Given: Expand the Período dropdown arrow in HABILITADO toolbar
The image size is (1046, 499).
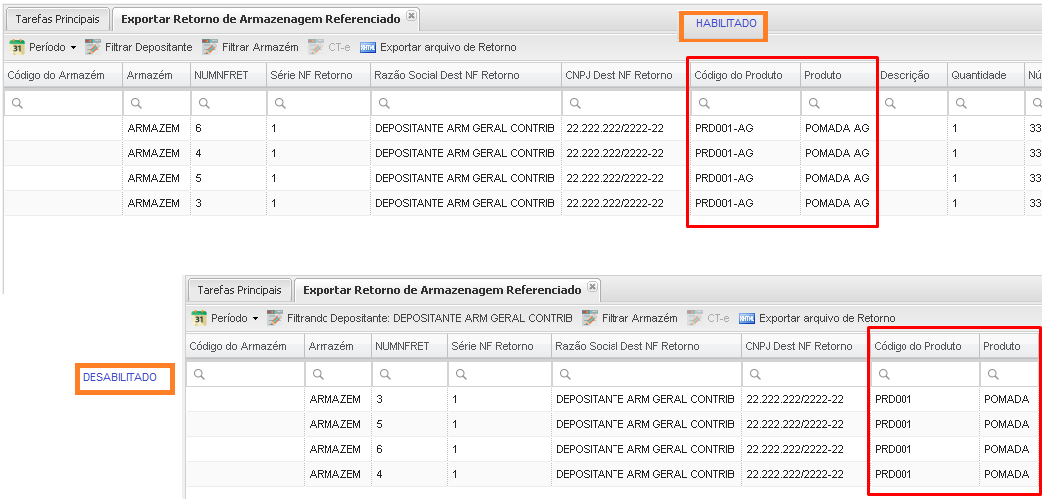Looking at the screenshot, I should click(x=73, y=48).
